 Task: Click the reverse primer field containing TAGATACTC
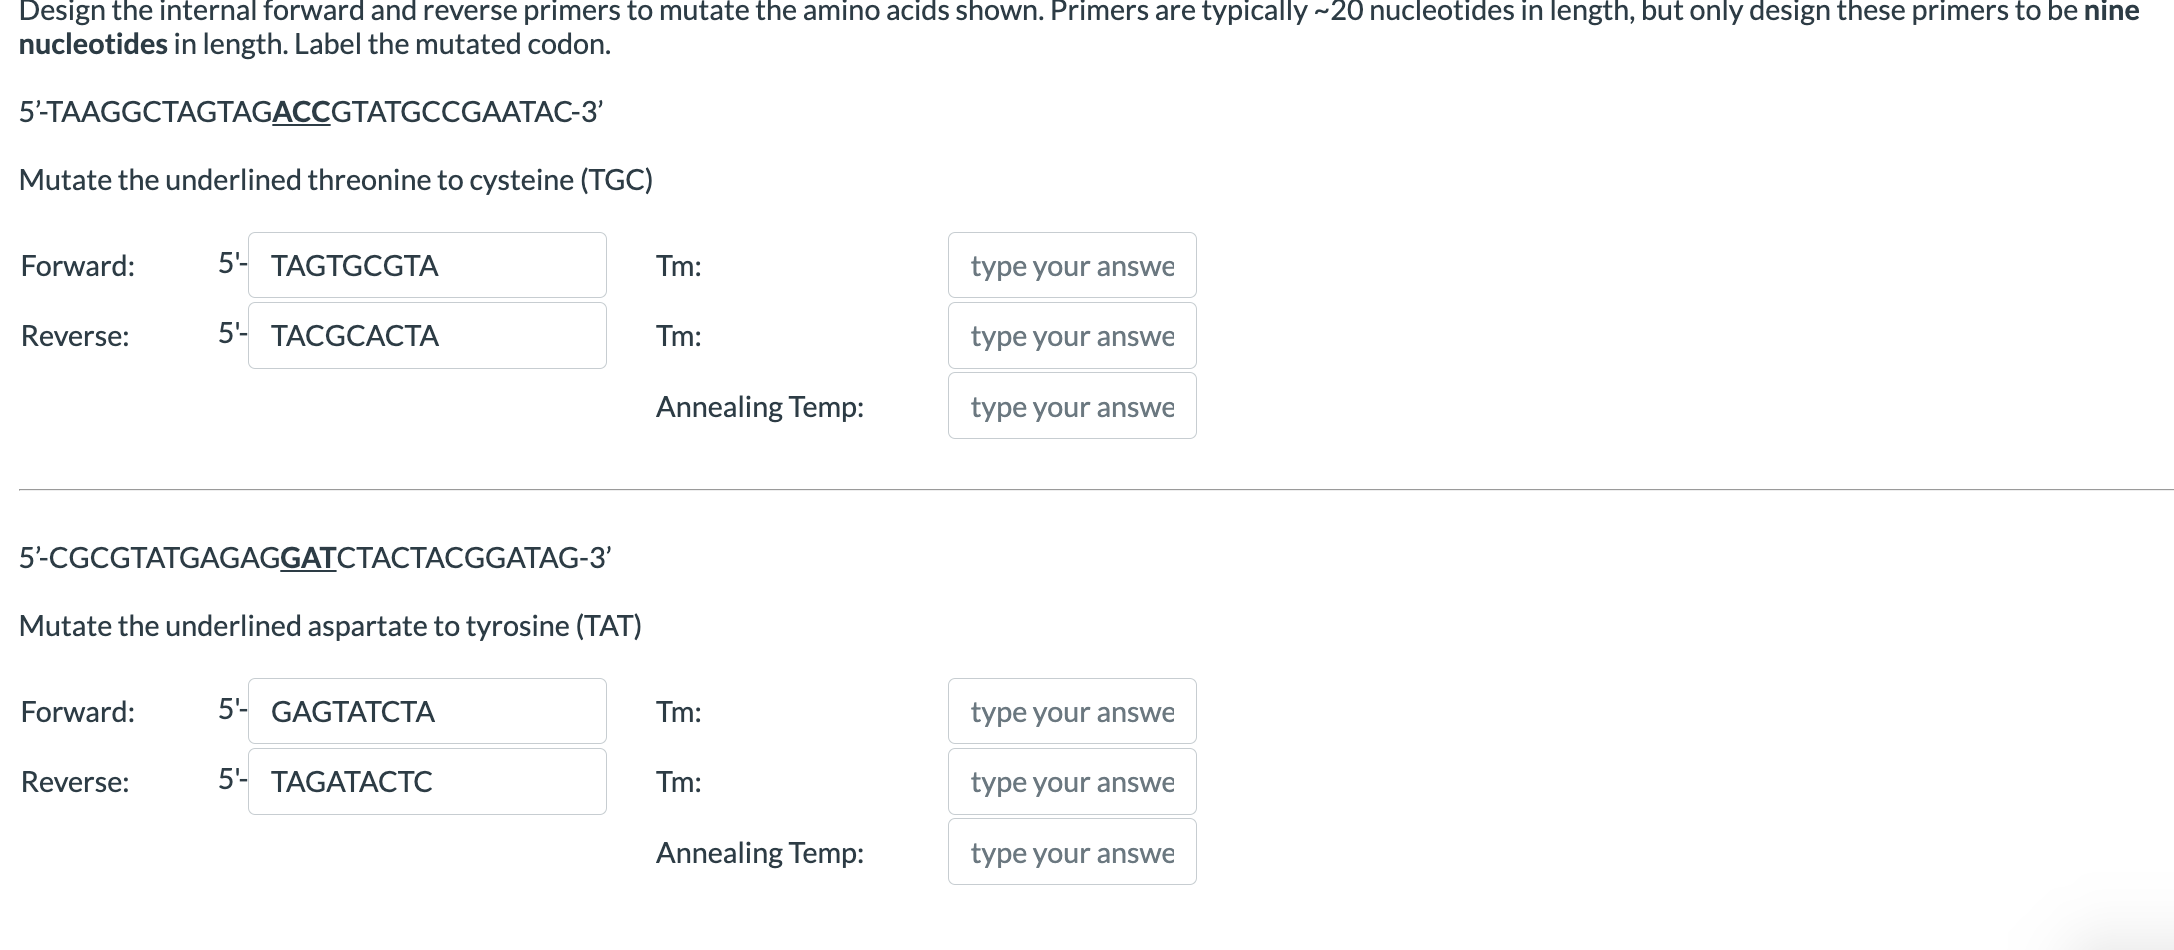pos(427,781)
